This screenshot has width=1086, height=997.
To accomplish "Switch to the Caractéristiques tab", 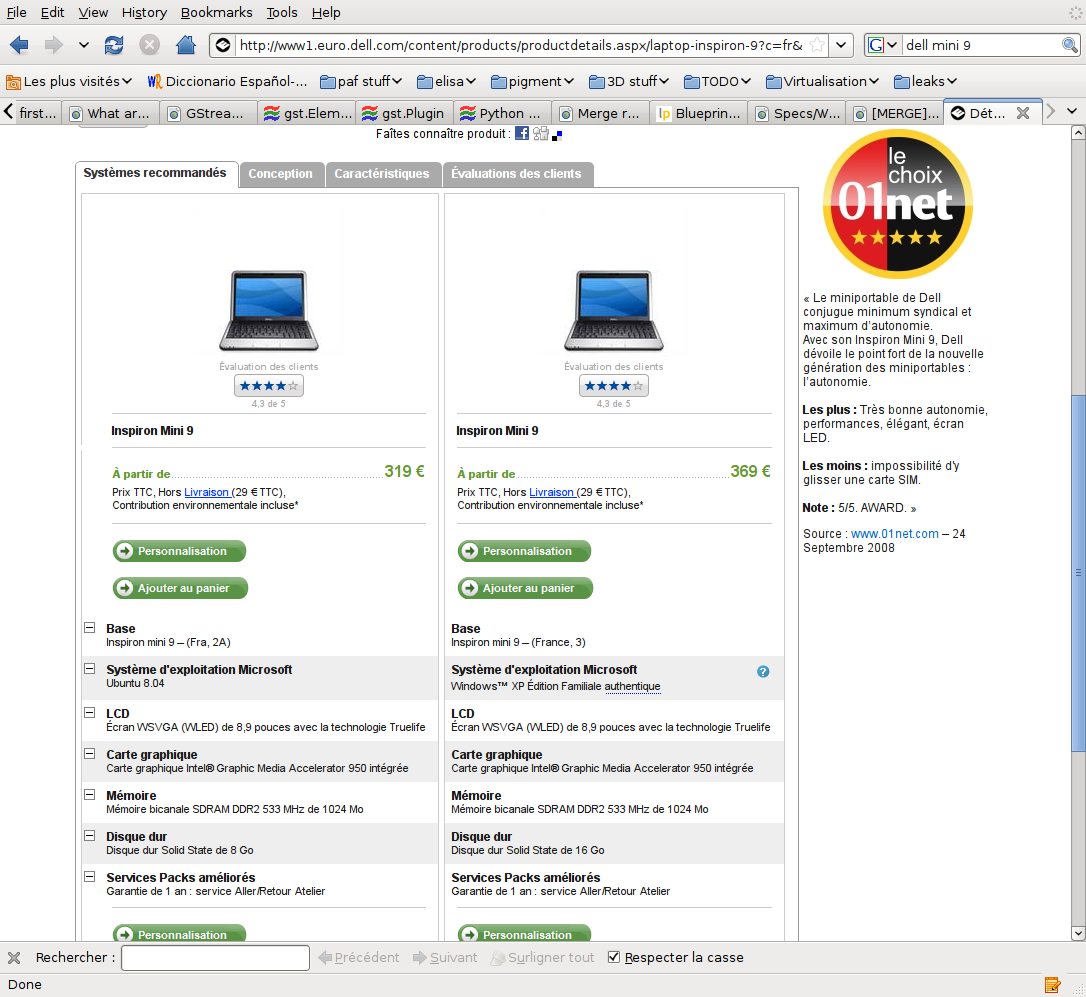I will coord(382,174).
